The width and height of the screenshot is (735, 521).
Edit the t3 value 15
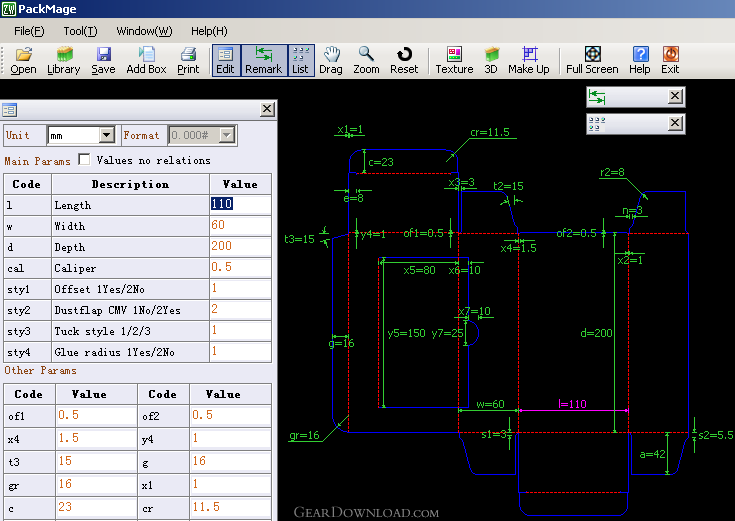tap(96, 462)
